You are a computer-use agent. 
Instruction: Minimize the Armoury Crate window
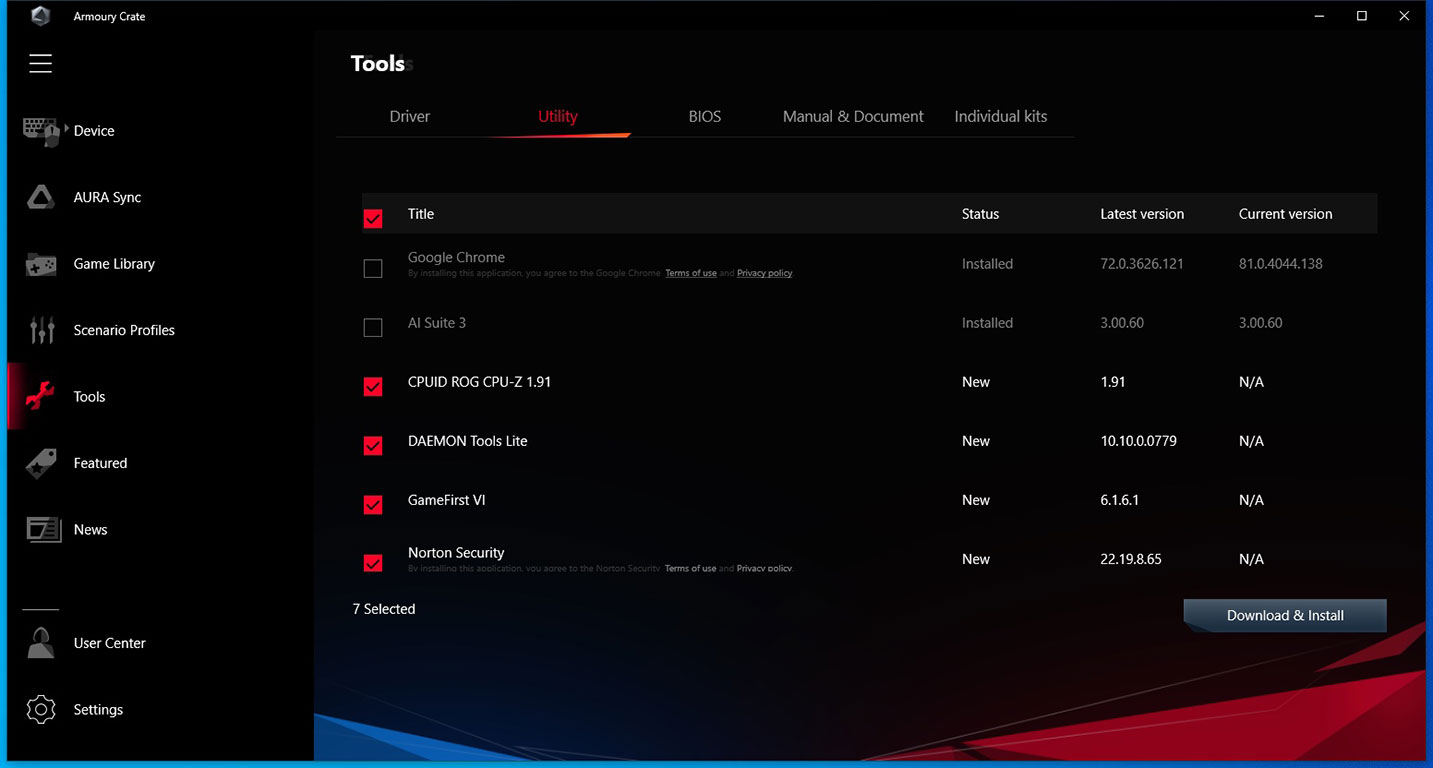pyautogui.click(x=1318, y=16)
